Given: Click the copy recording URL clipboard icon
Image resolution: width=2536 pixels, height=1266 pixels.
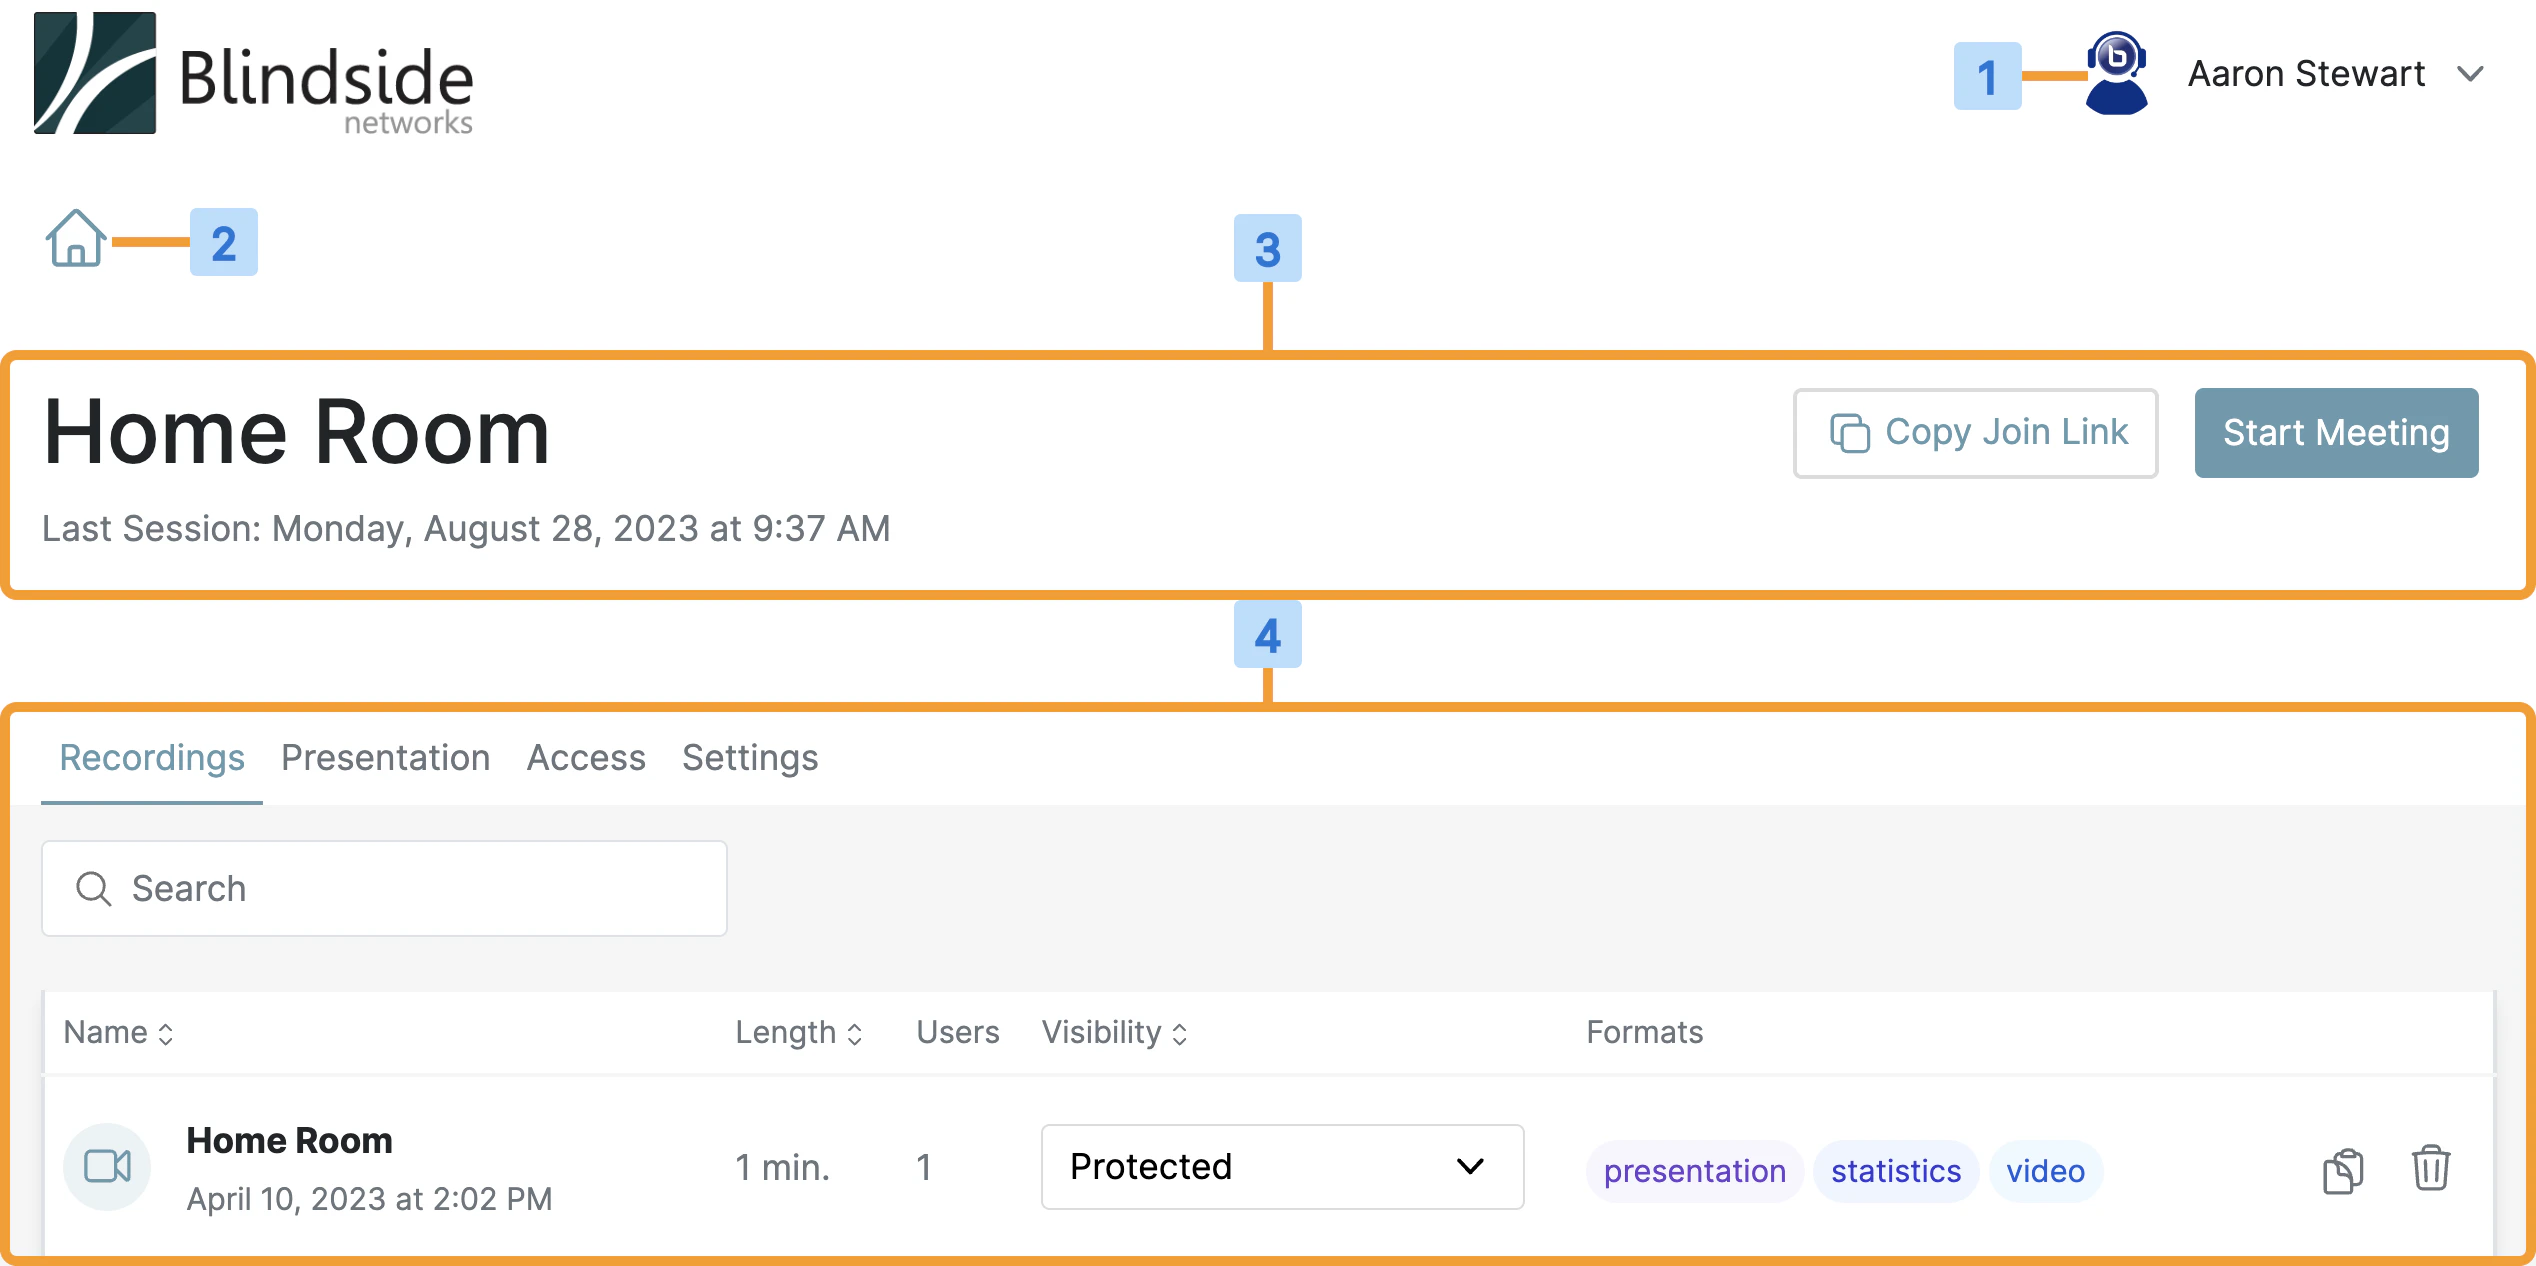Looking at the screenshot, I should tap(2343, 1169).
